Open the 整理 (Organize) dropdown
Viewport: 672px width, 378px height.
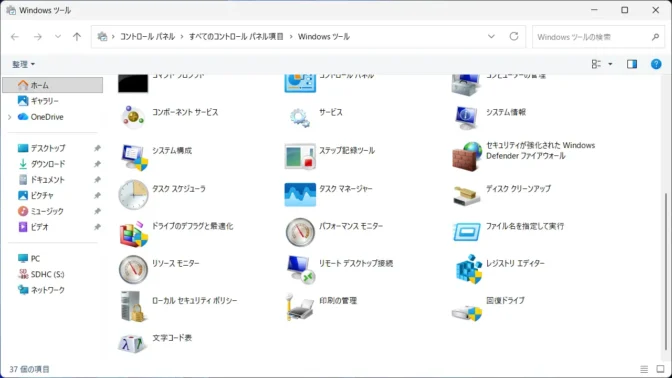pos(23,64)
